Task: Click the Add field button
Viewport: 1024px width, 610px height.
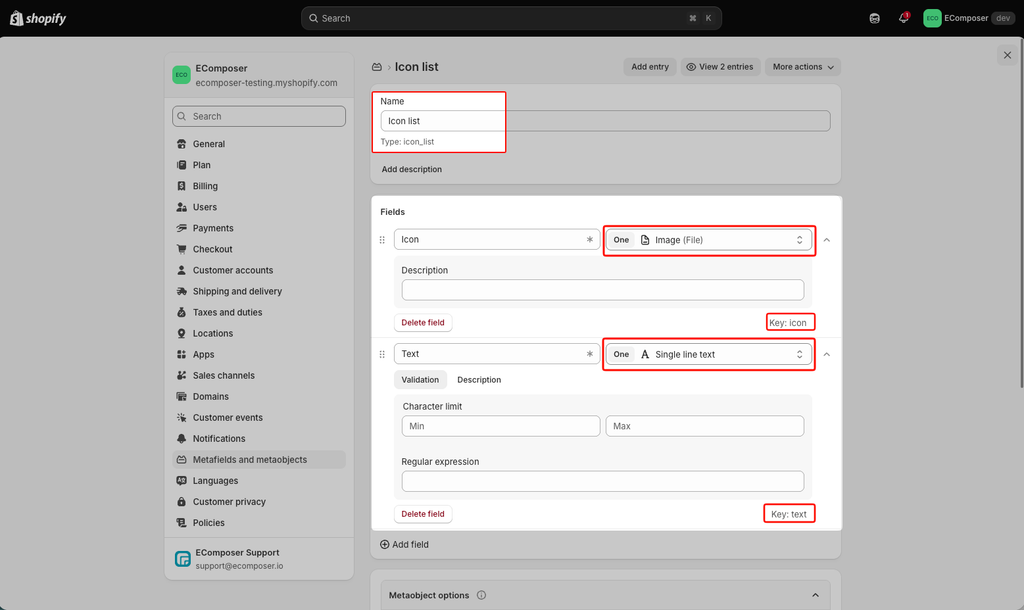Action: coord(404,544)
